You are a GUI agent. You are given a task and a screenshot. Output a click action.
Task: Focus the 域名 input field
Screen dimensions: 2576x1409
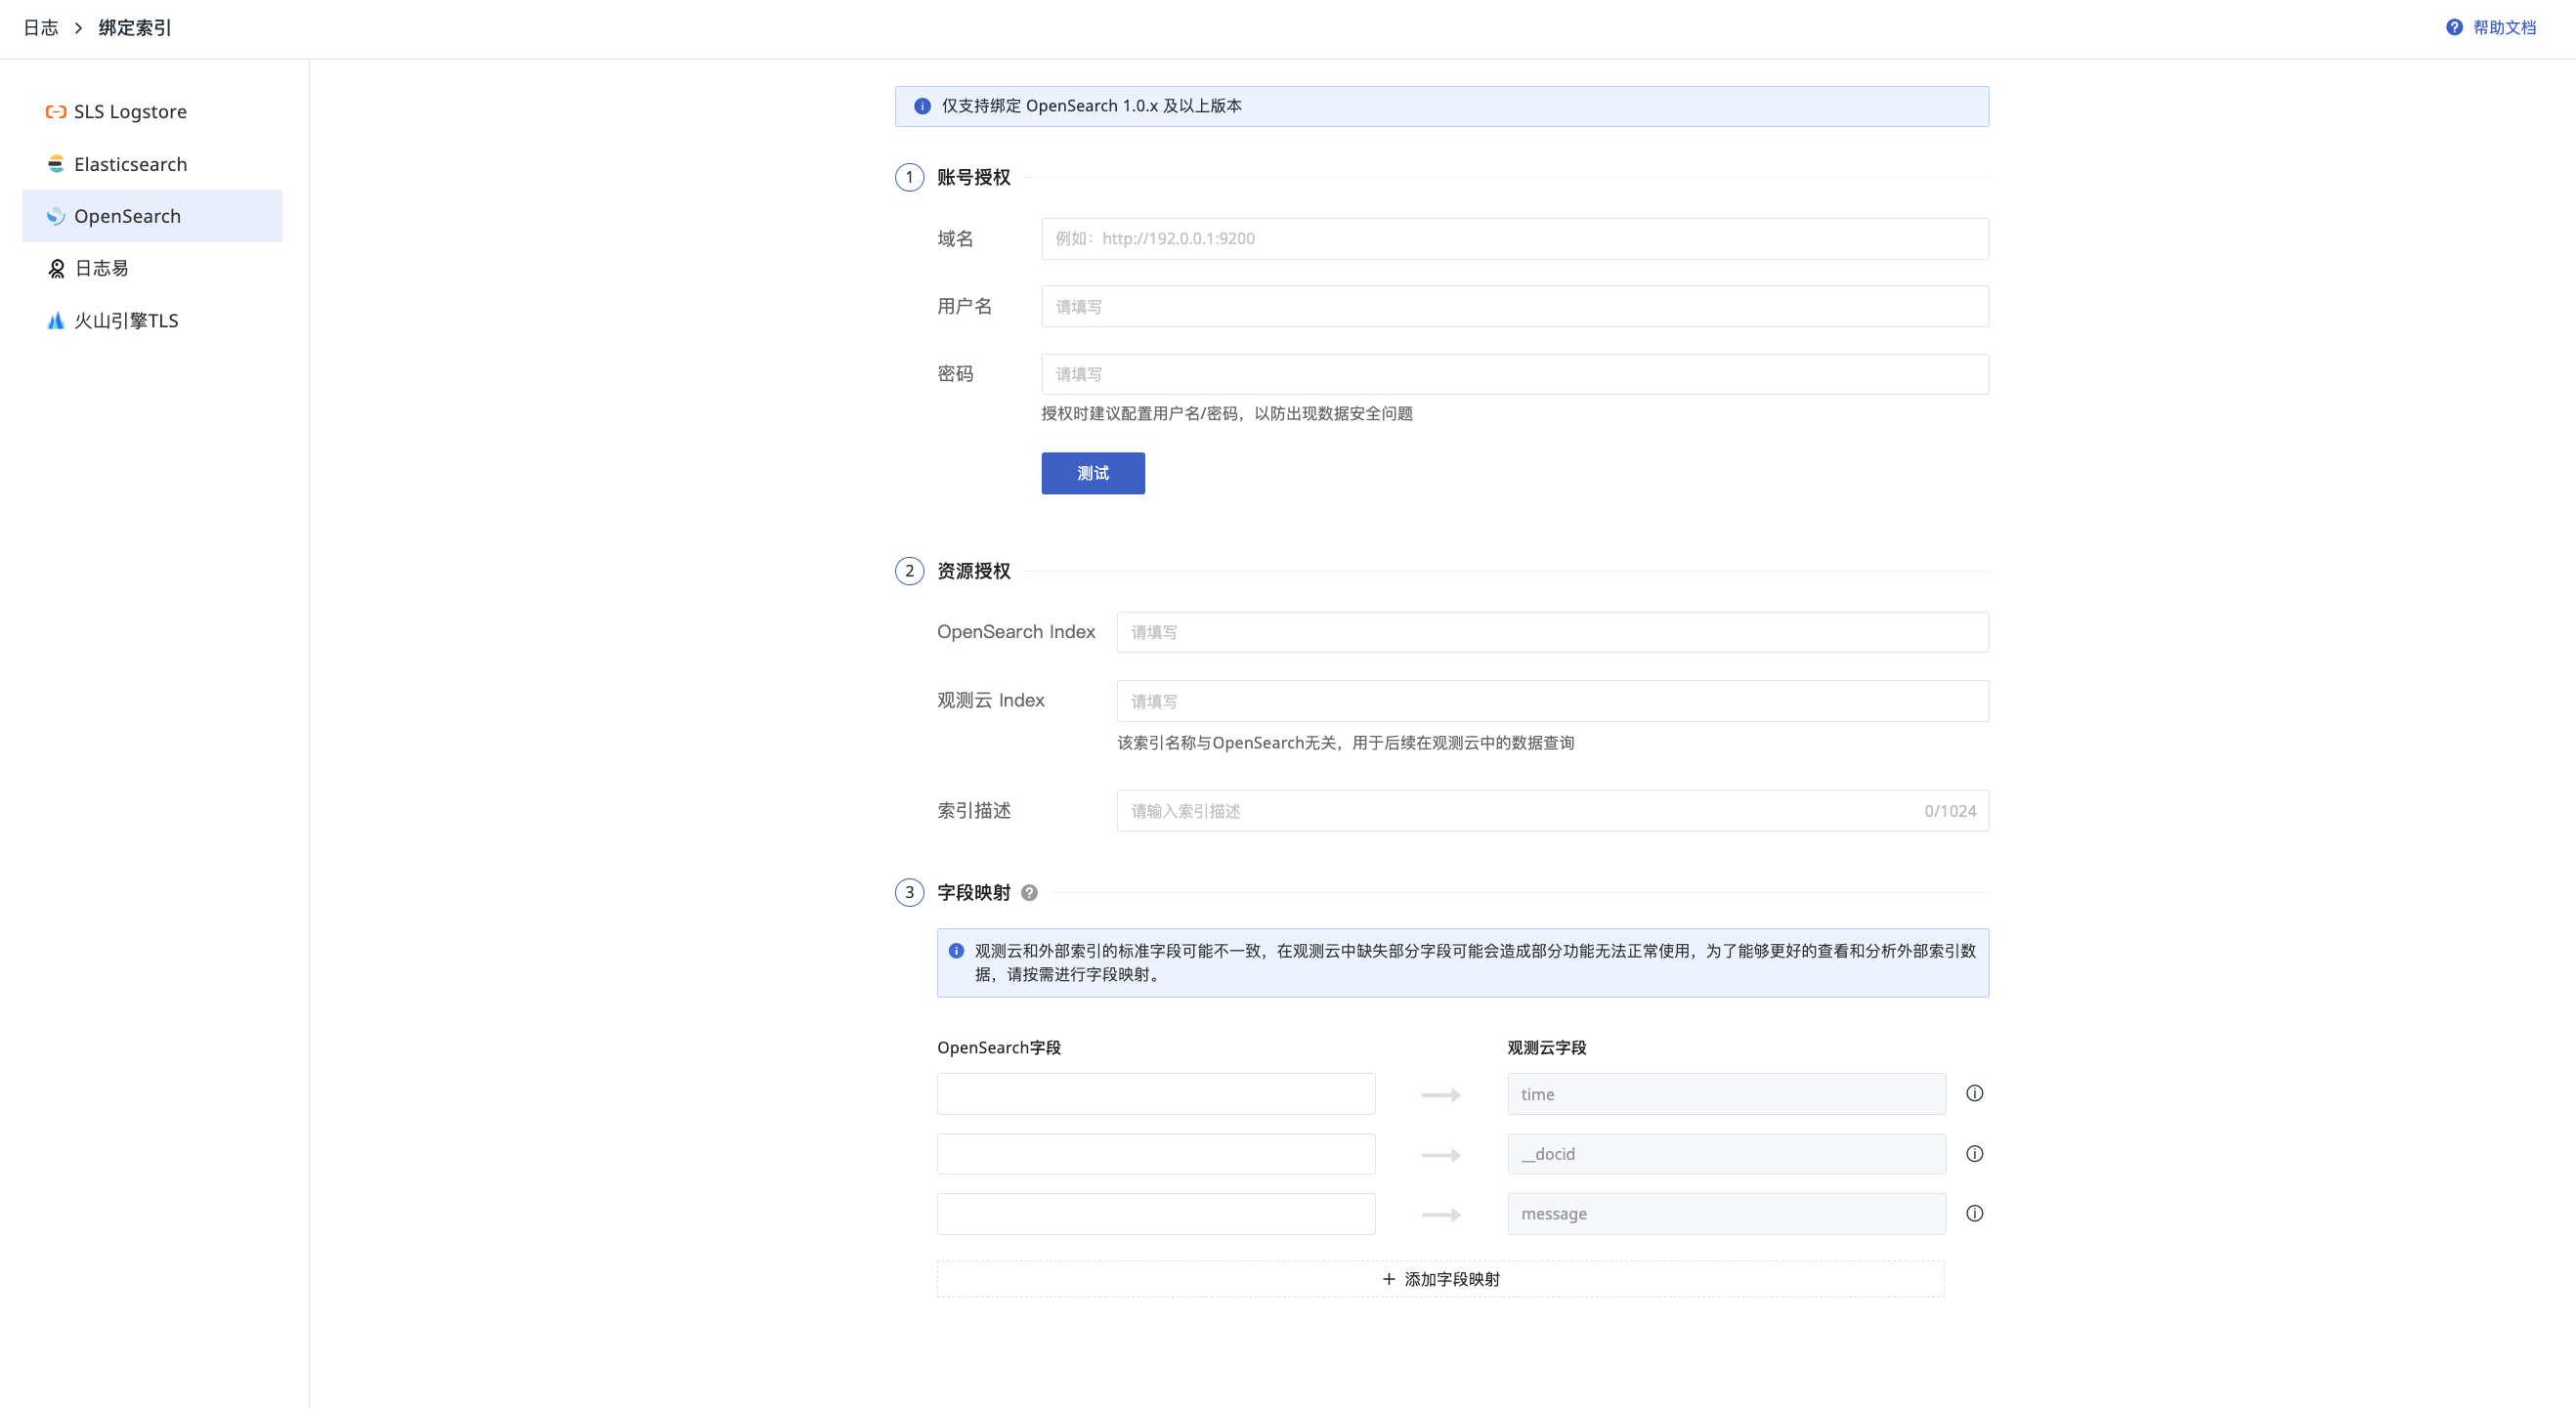pyautogui.click(x=1514, y=238)
